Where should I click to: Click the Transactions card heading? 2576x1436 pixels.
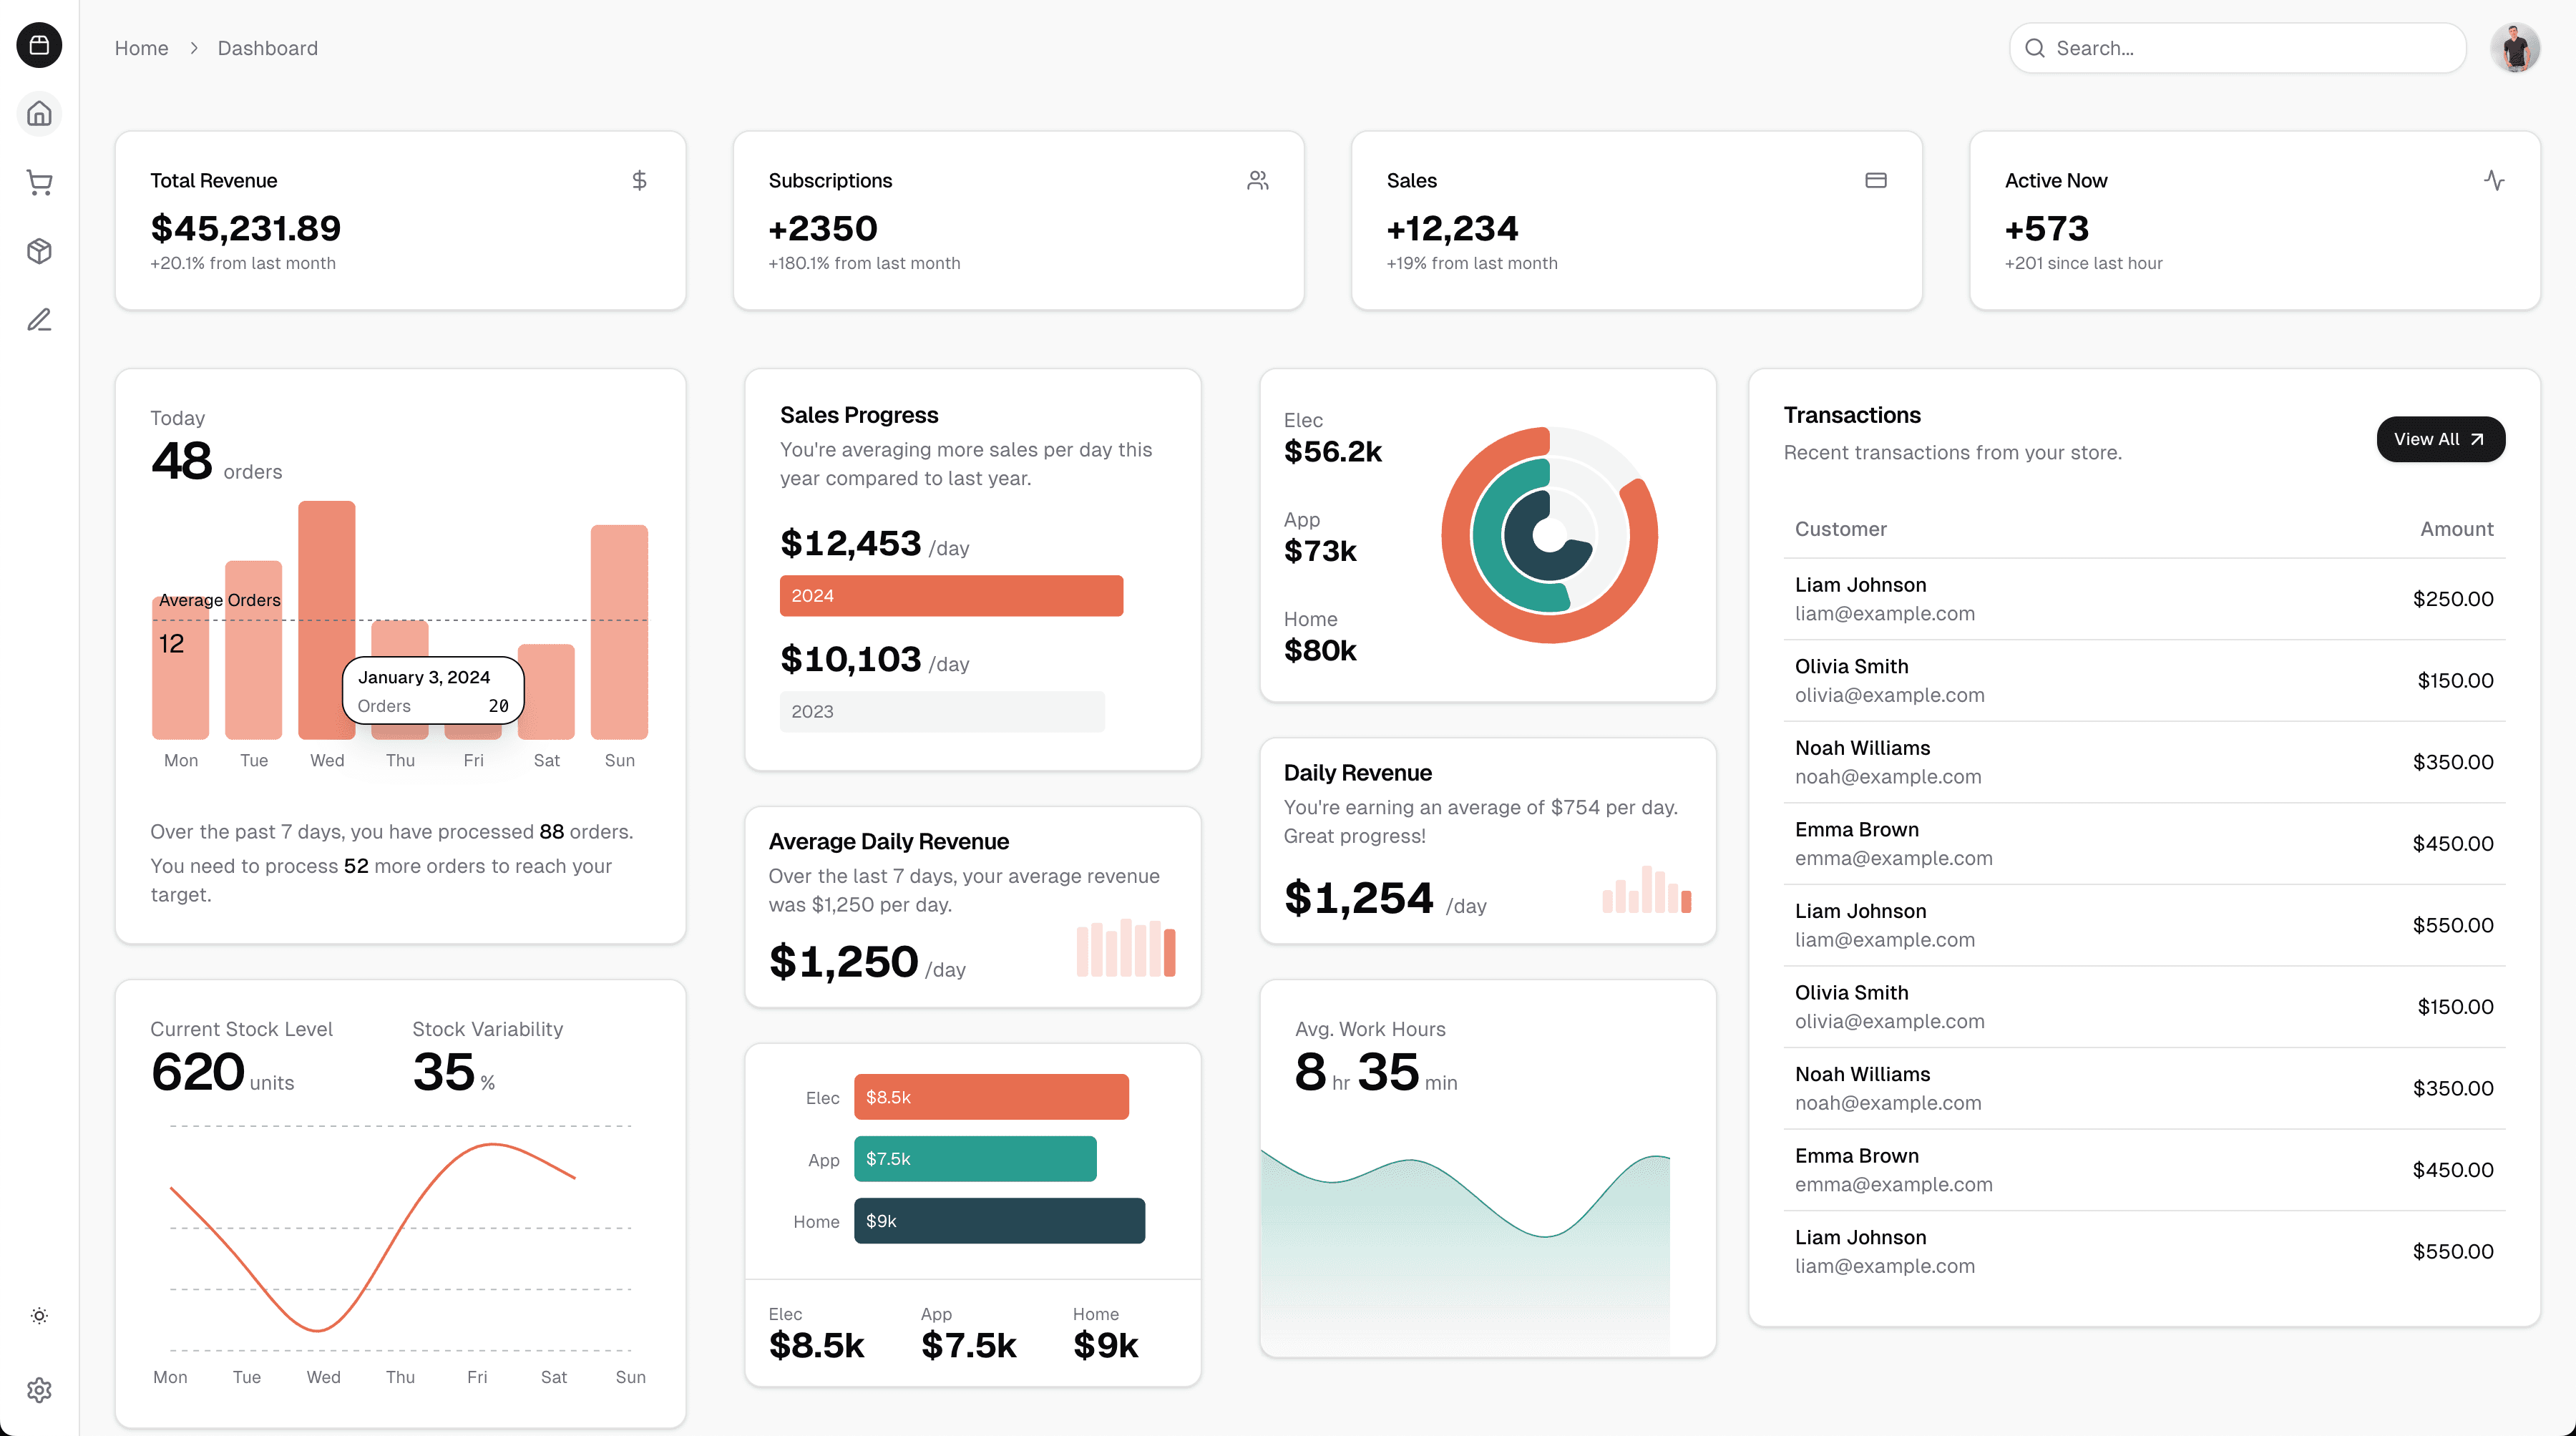pyautogui.click(x=1852, y=415)
